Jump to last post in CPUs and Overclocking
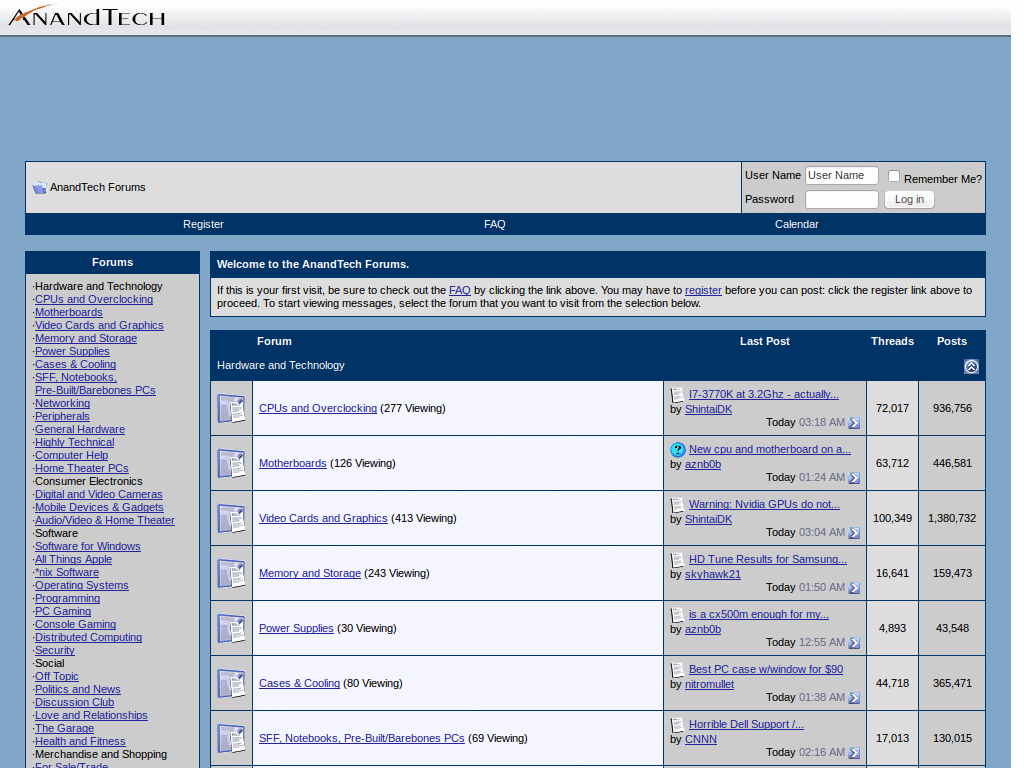Screen dimensions: 1024x768 point(853,422)
